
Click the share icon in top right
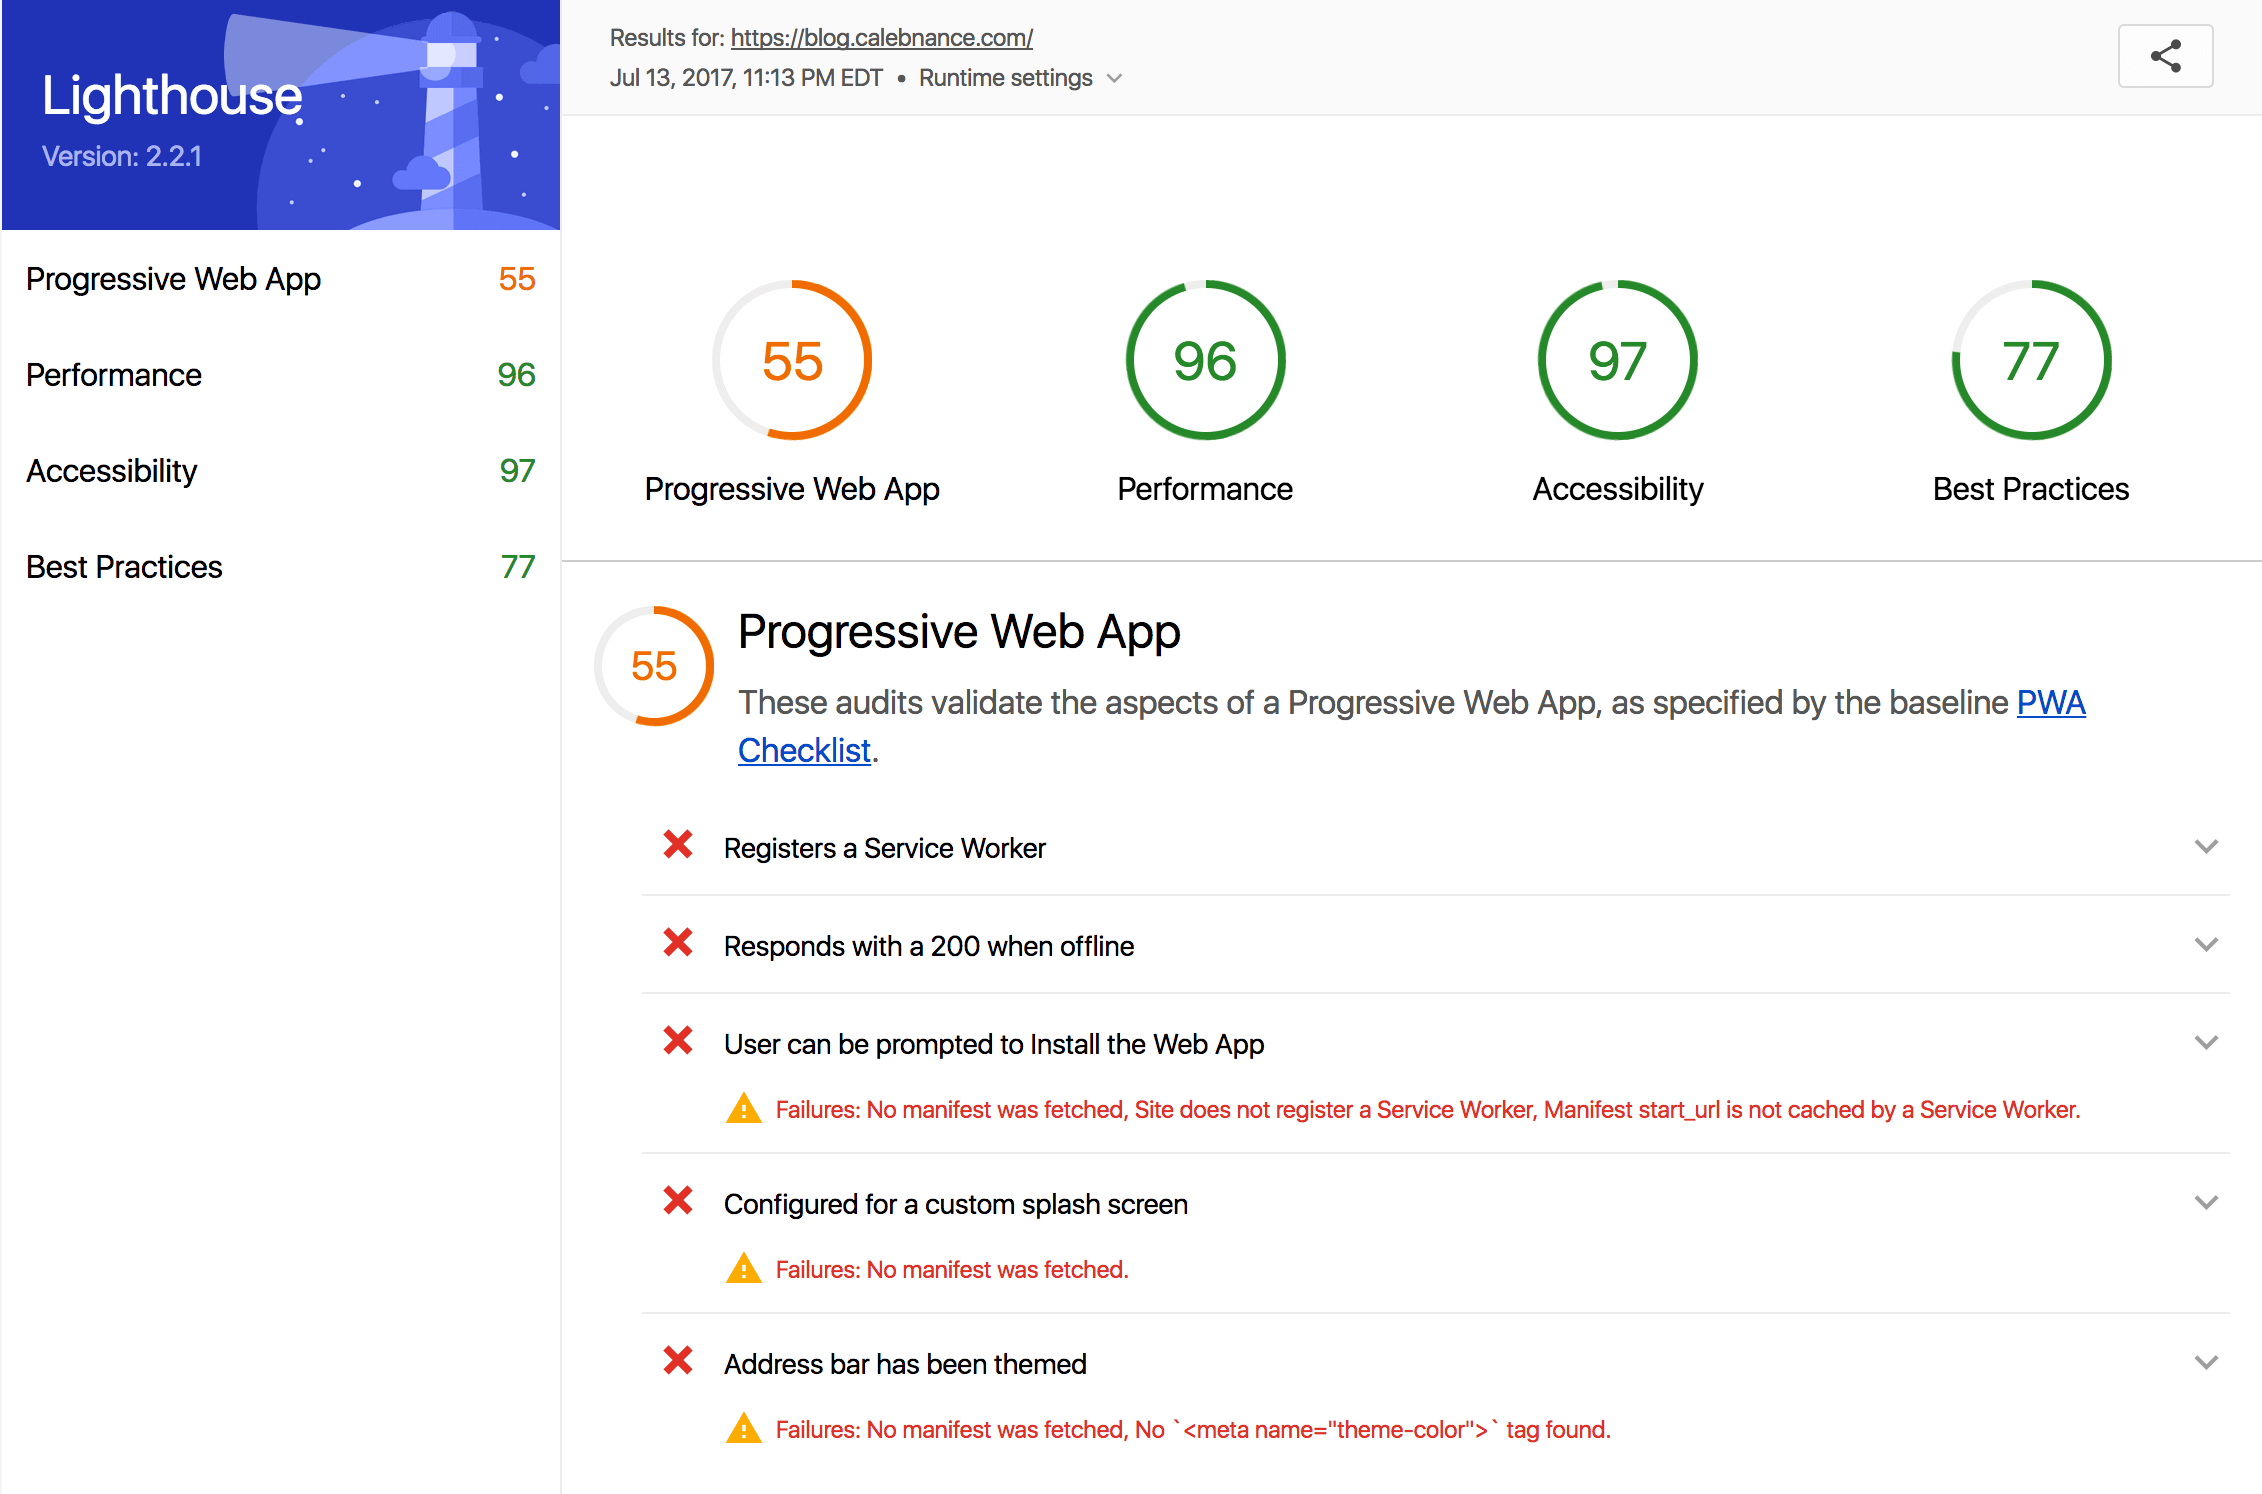pyautogui.click(x=2165, y=57)
